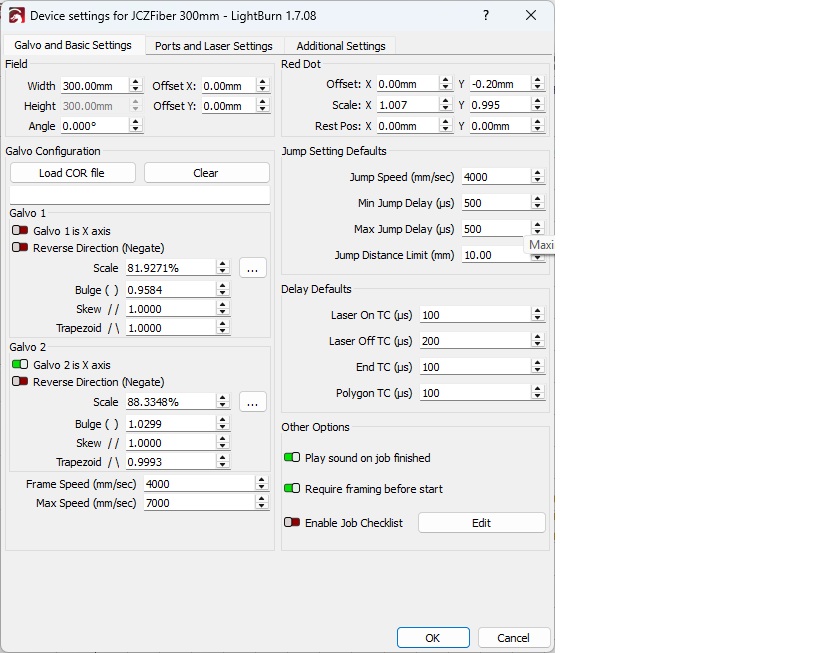Image resolution: width=819 pixels, height=653 pixels.
Task: Open Galvo 1 Scale ellipsis button
Action: coord(252,268)
